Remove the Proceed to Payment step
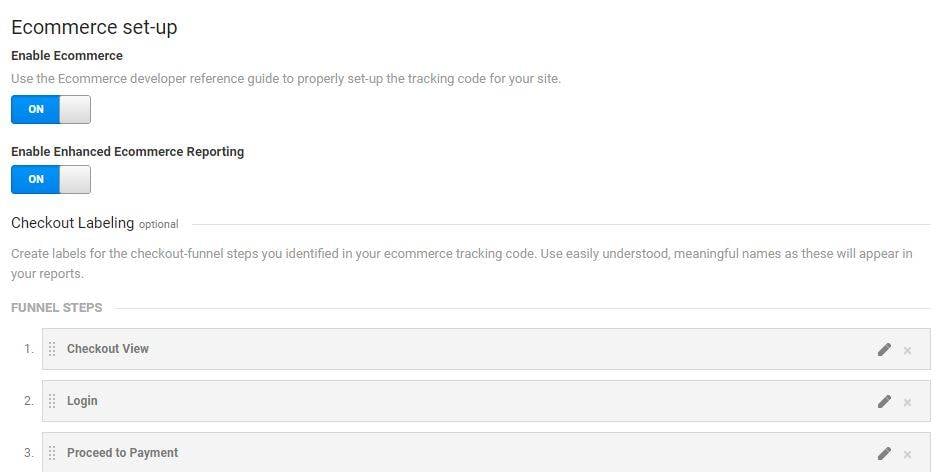The width and height of the screenshot is (941, 472). coord(907,455)
